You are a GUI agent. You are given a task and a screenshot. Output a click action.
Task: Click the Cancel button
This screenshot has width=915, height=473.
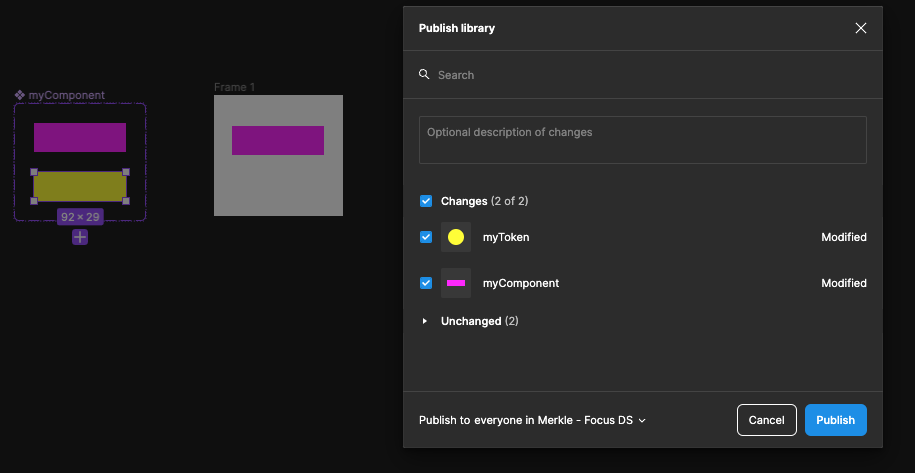[x=766, y=420]
